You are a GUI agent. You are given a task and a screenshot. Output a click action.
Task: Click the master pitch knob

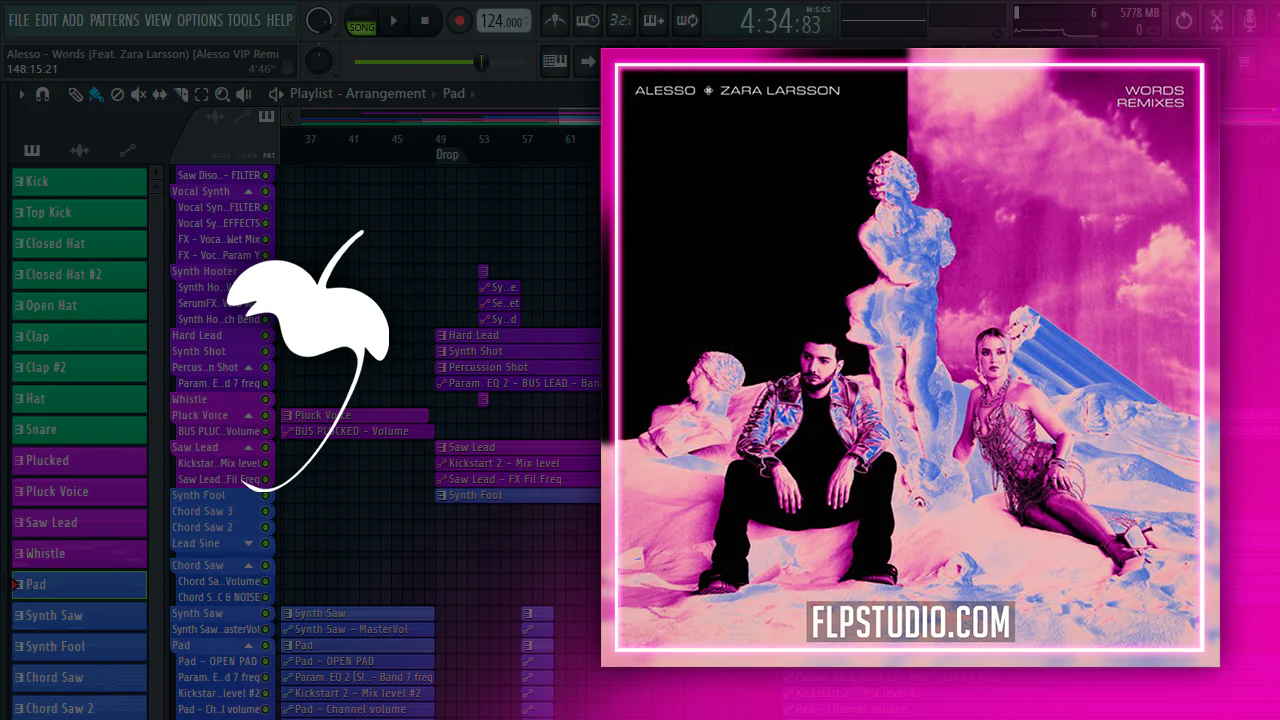(318, 62)
